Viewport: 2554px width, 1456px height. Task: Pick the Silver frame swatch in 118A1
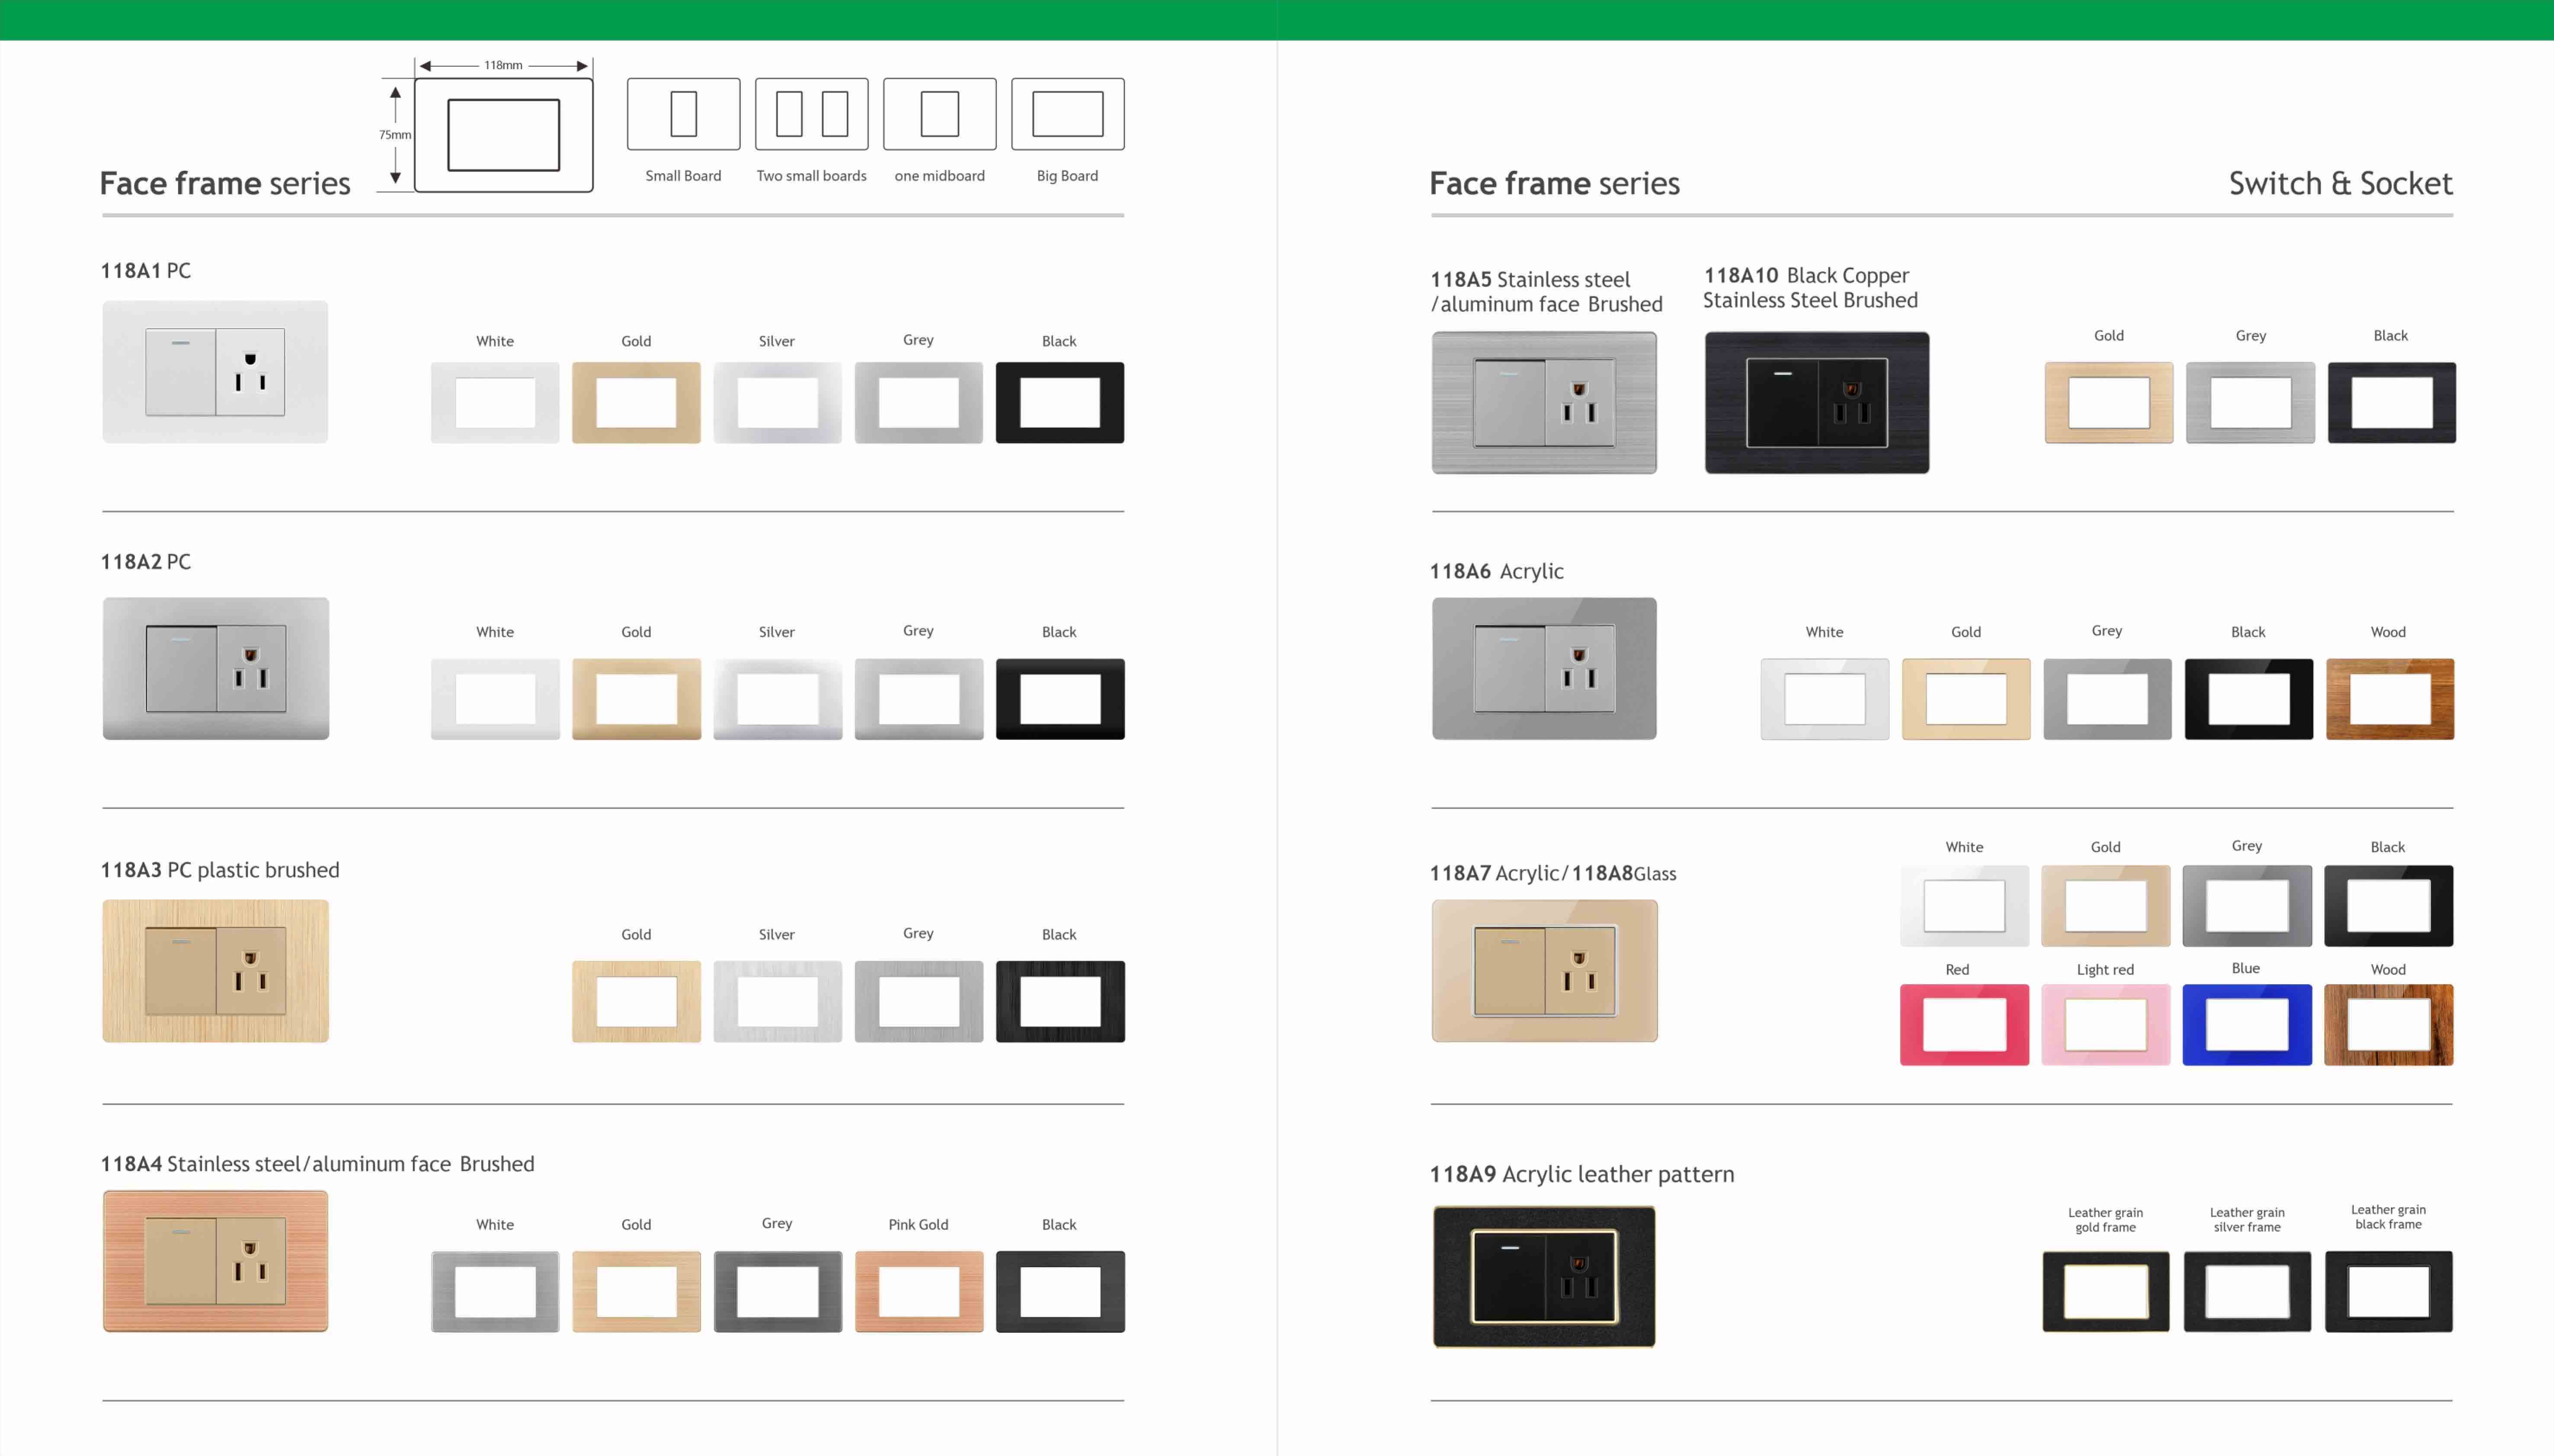[777, 402]
